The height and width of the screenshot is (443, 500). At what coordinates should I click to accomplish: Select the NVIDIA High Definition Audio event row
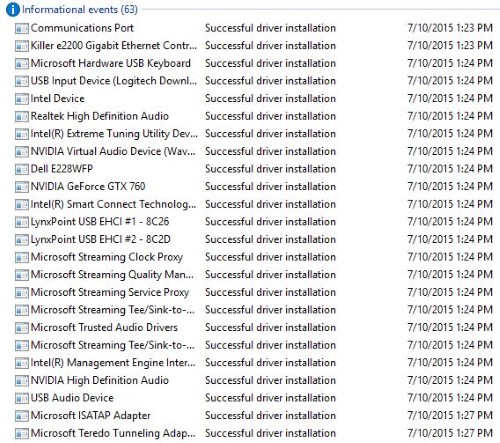click(x=253, y=381)
